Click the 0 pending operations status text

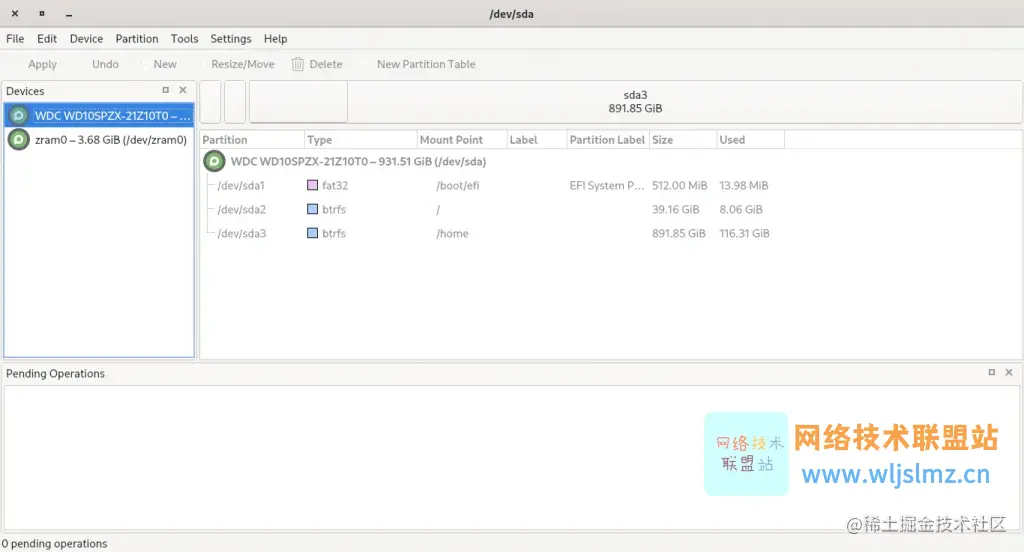tap(54, 544)
